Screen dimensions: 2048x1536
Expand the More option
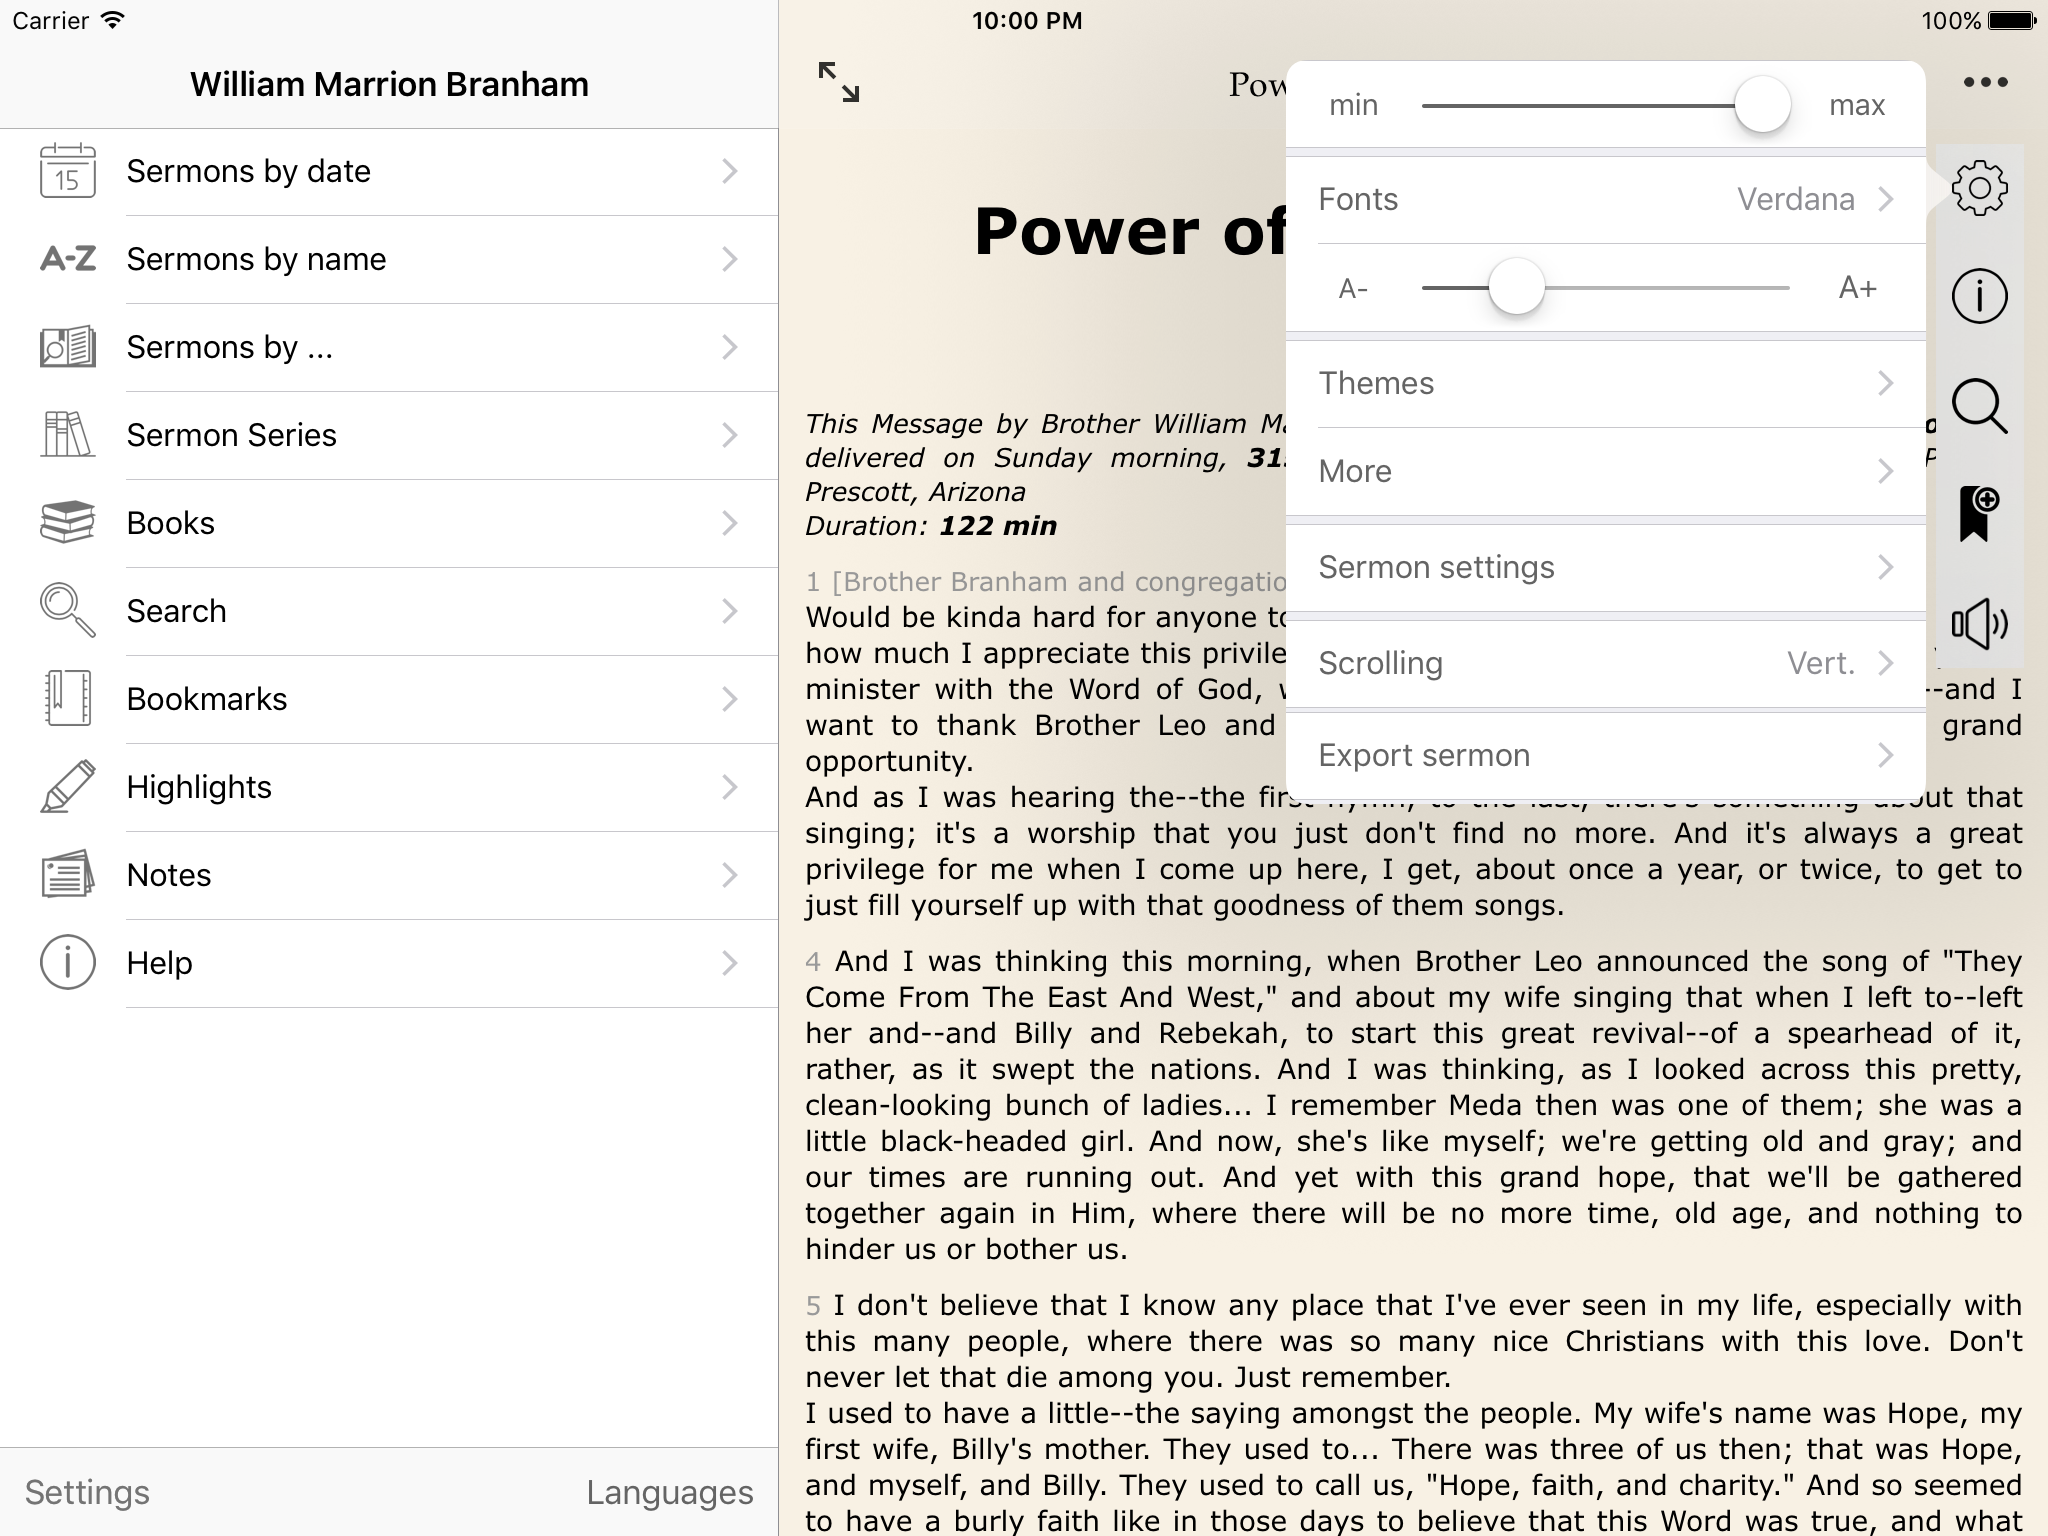[x=1606, y=471]
